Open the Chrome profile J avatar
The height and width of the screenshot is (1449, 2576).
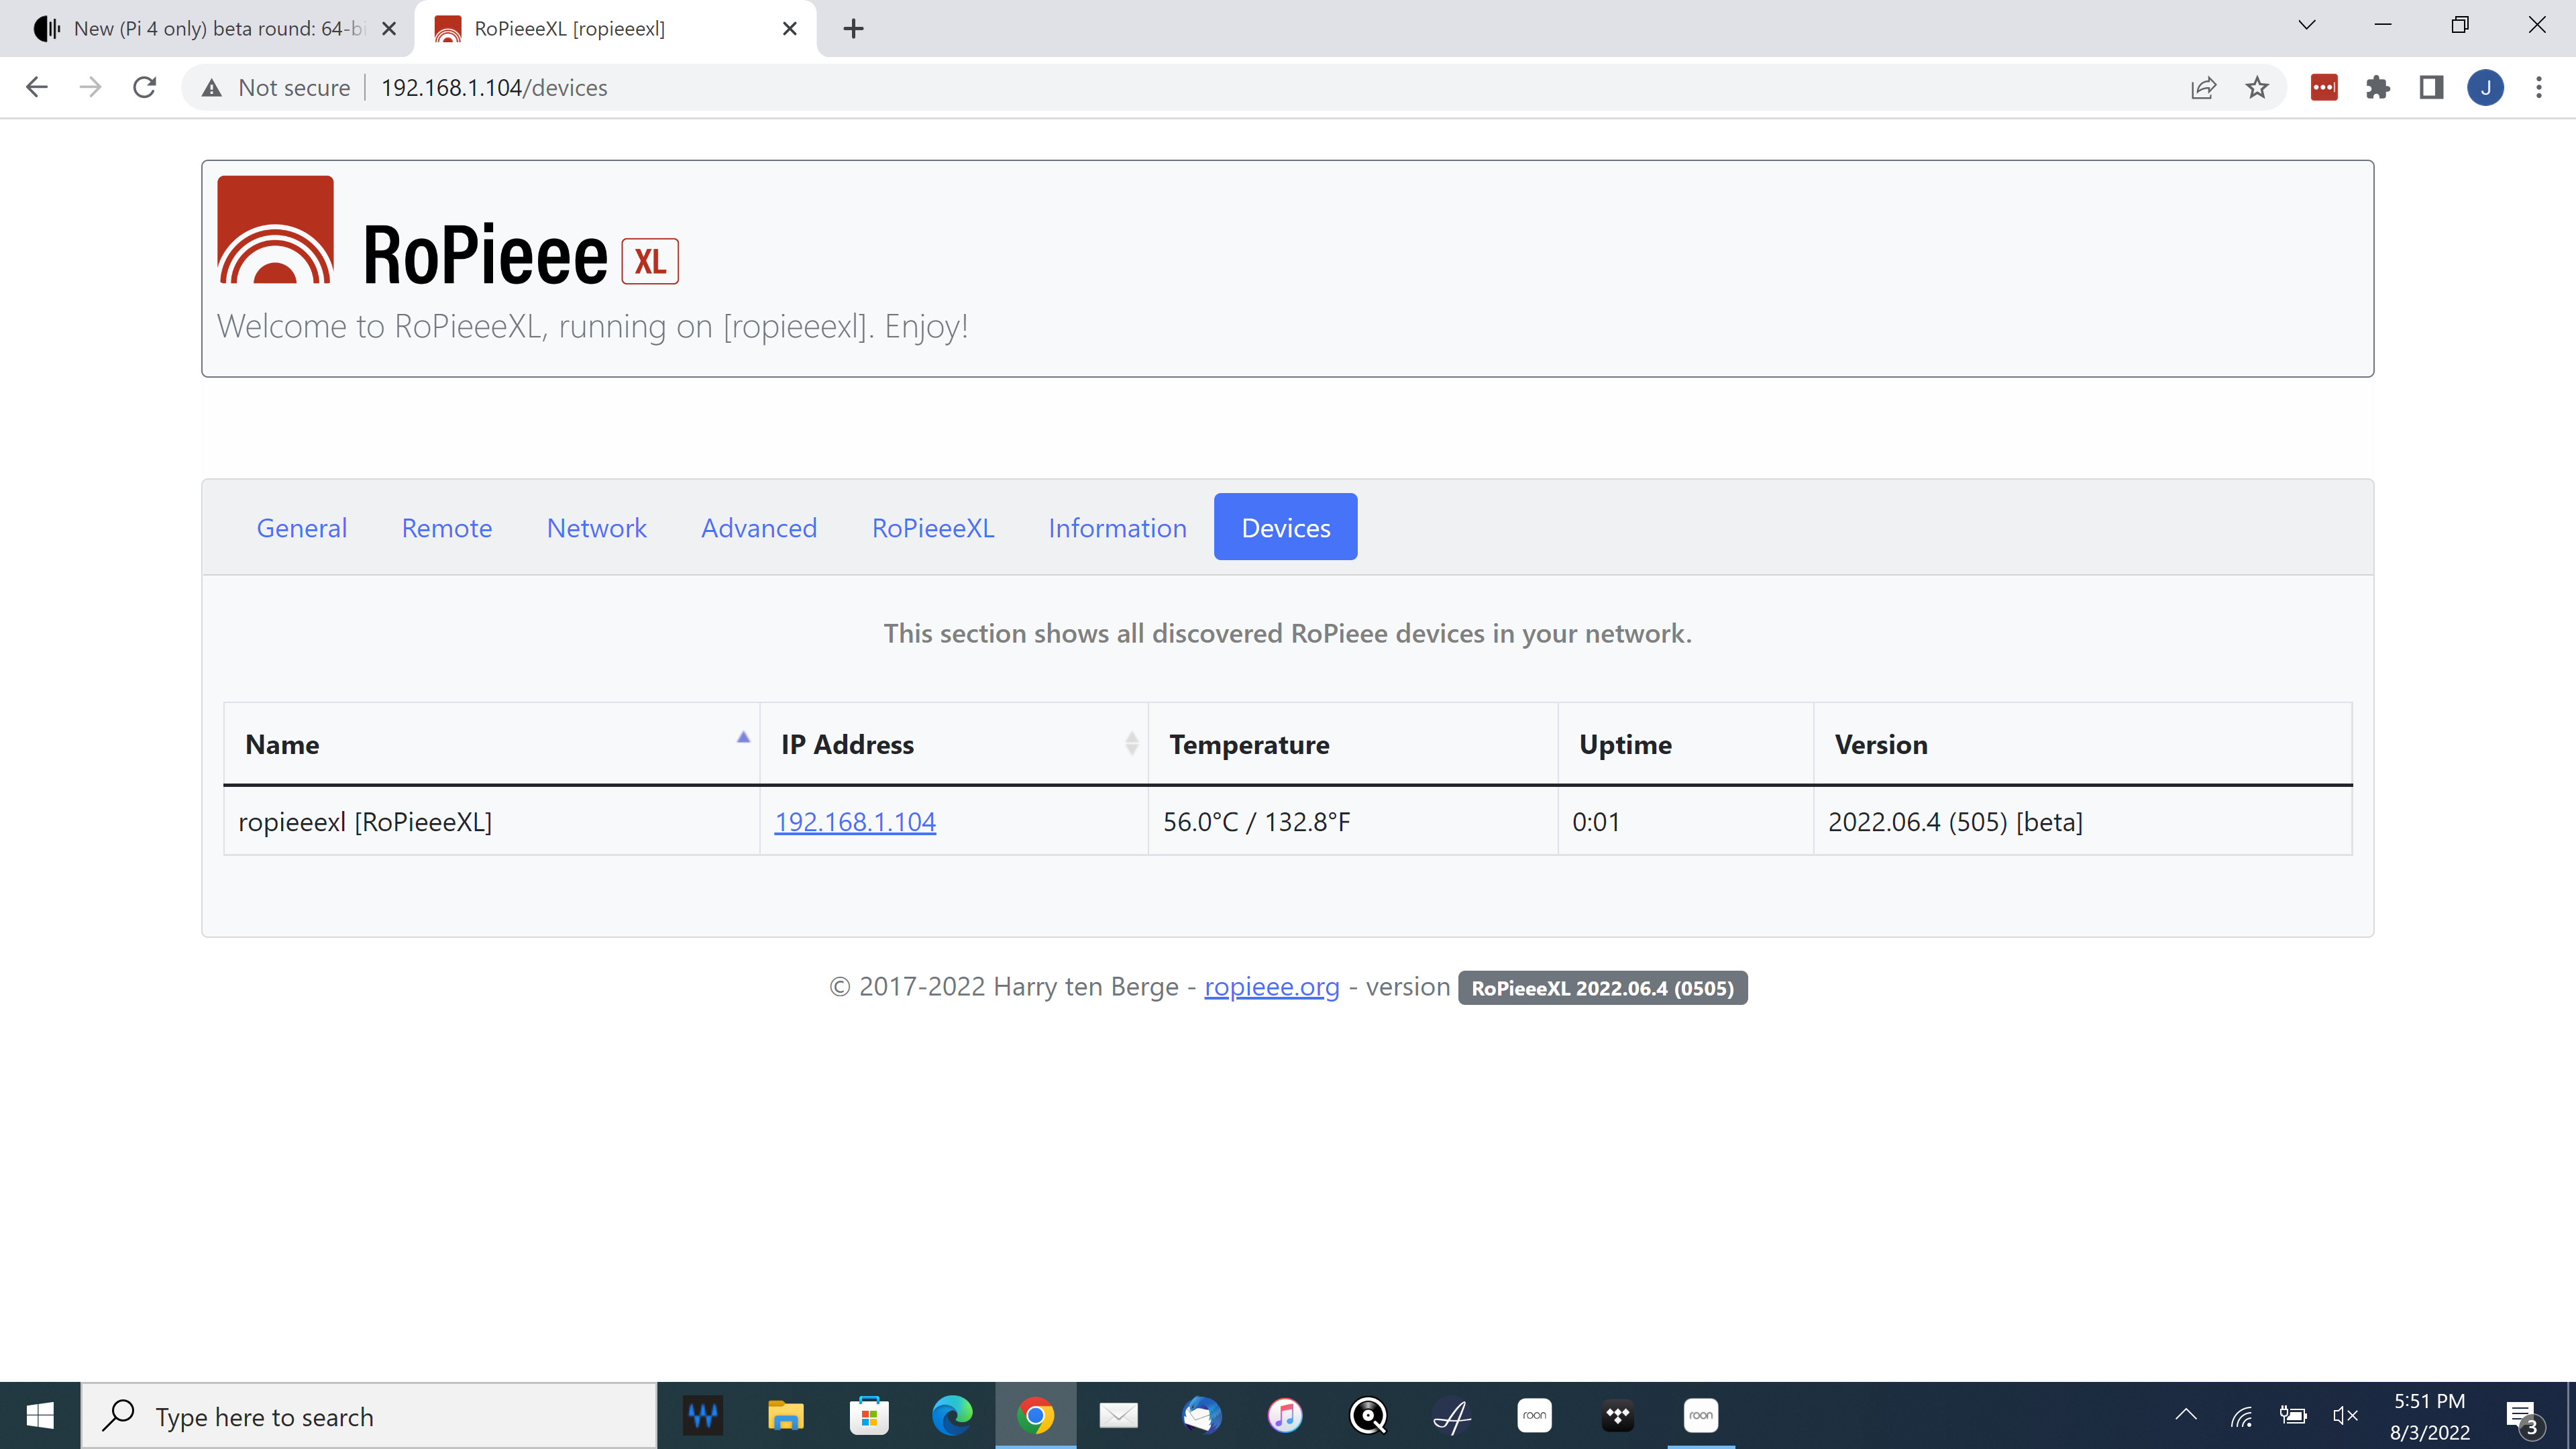(x=2485, y=87)
